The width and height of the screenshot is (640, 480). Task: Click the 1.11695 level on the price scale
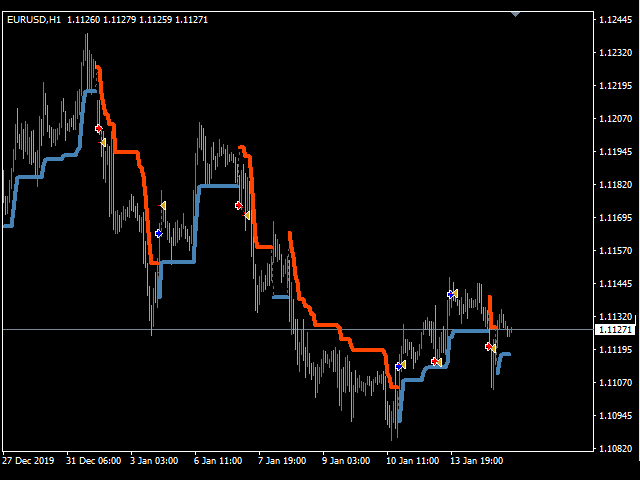pos(612,218)
